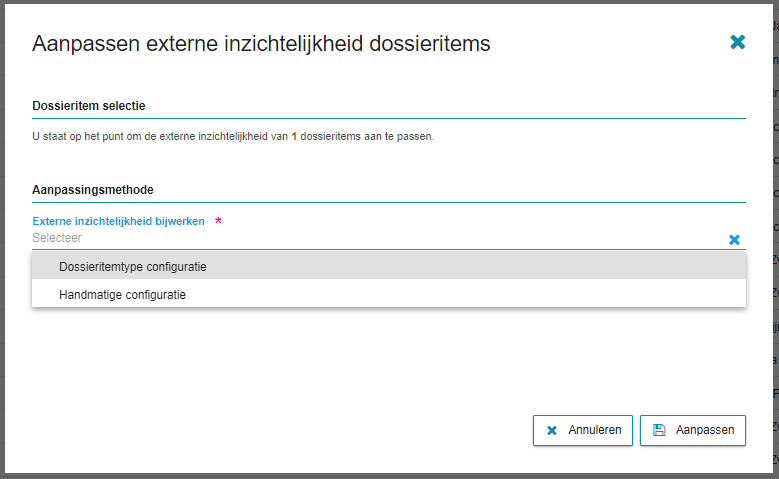
Task: Click the dialog title Aanpassen externe inzichtelijkheid dossieritems
Action: pos(261,43)
